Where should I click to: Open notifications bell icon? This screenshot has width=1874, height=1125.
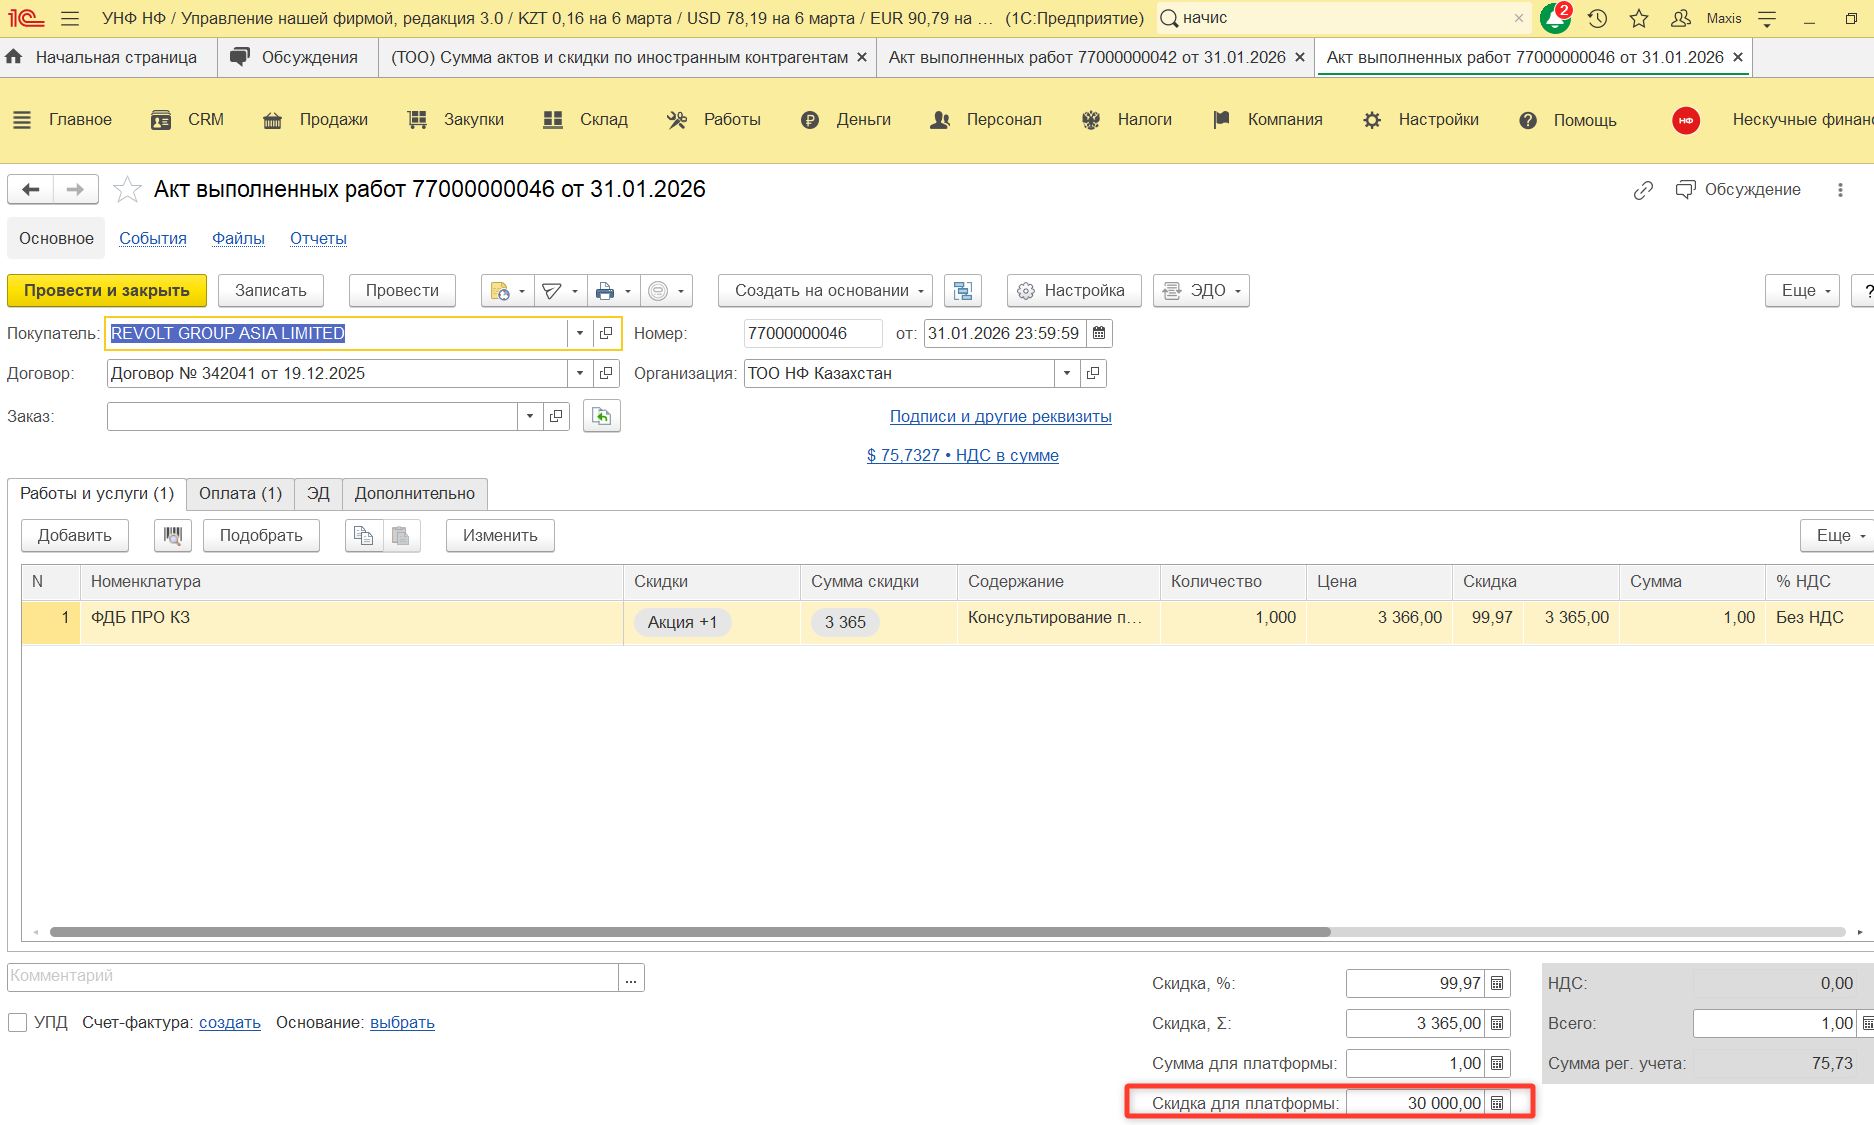[x=1555, y=18]
